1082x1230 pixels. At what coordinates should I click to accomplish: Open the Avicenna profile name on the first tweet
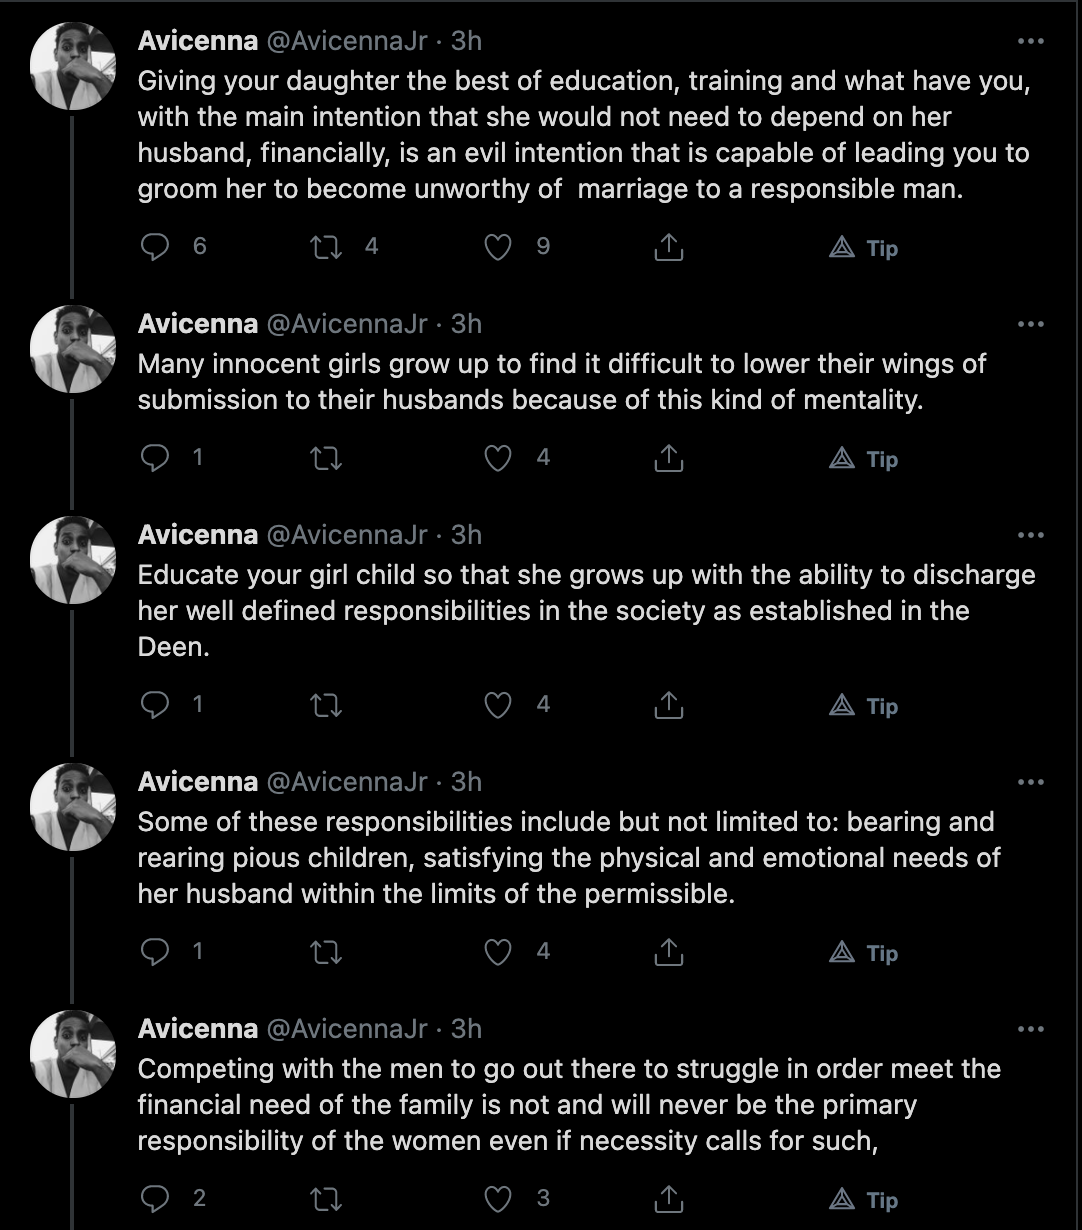click(198, 40)
